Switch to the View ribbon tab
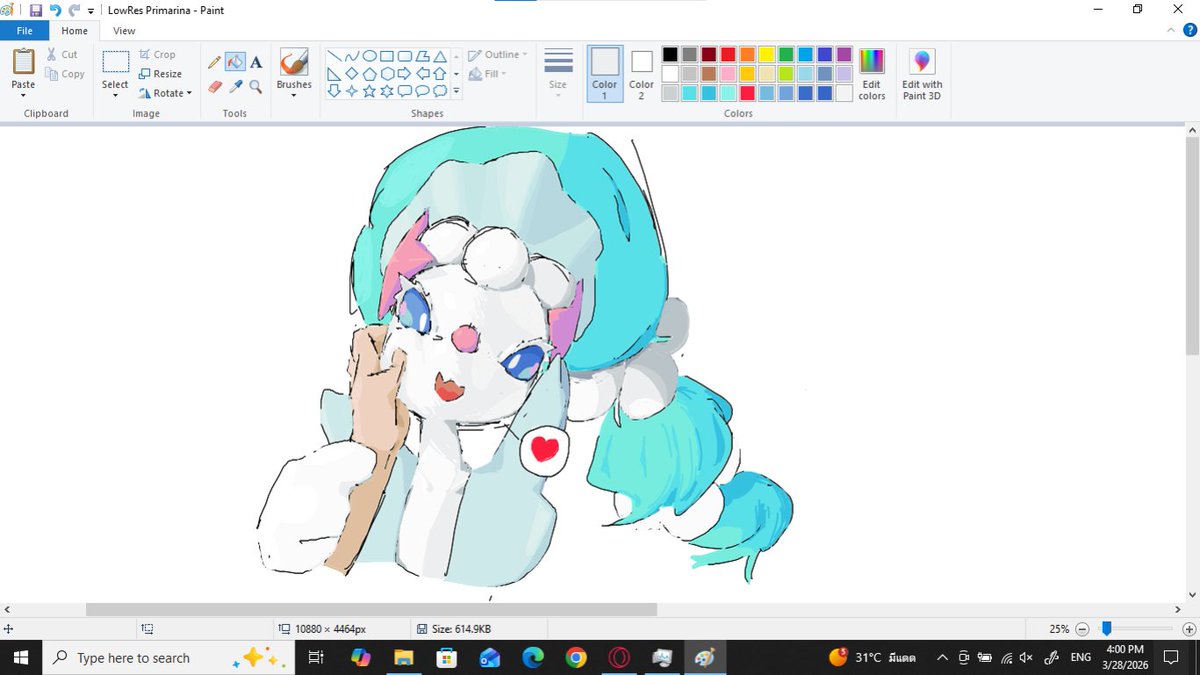 (124, 31)
